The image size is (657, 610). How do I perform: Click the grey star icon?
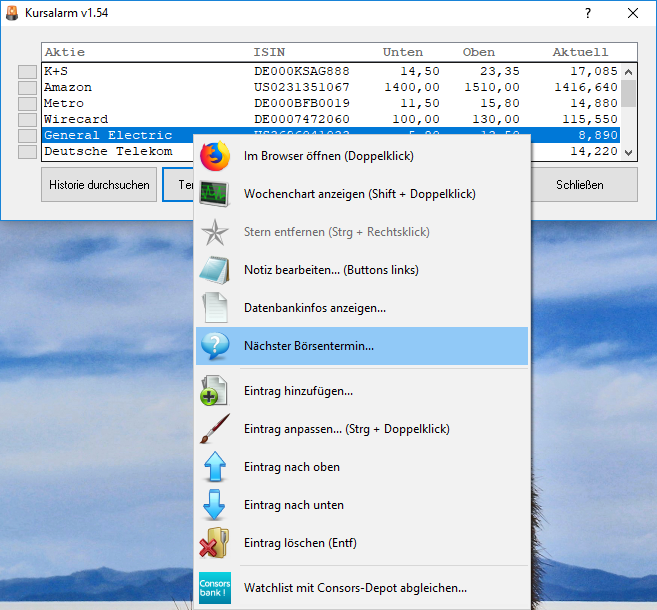tap(215, 232)
